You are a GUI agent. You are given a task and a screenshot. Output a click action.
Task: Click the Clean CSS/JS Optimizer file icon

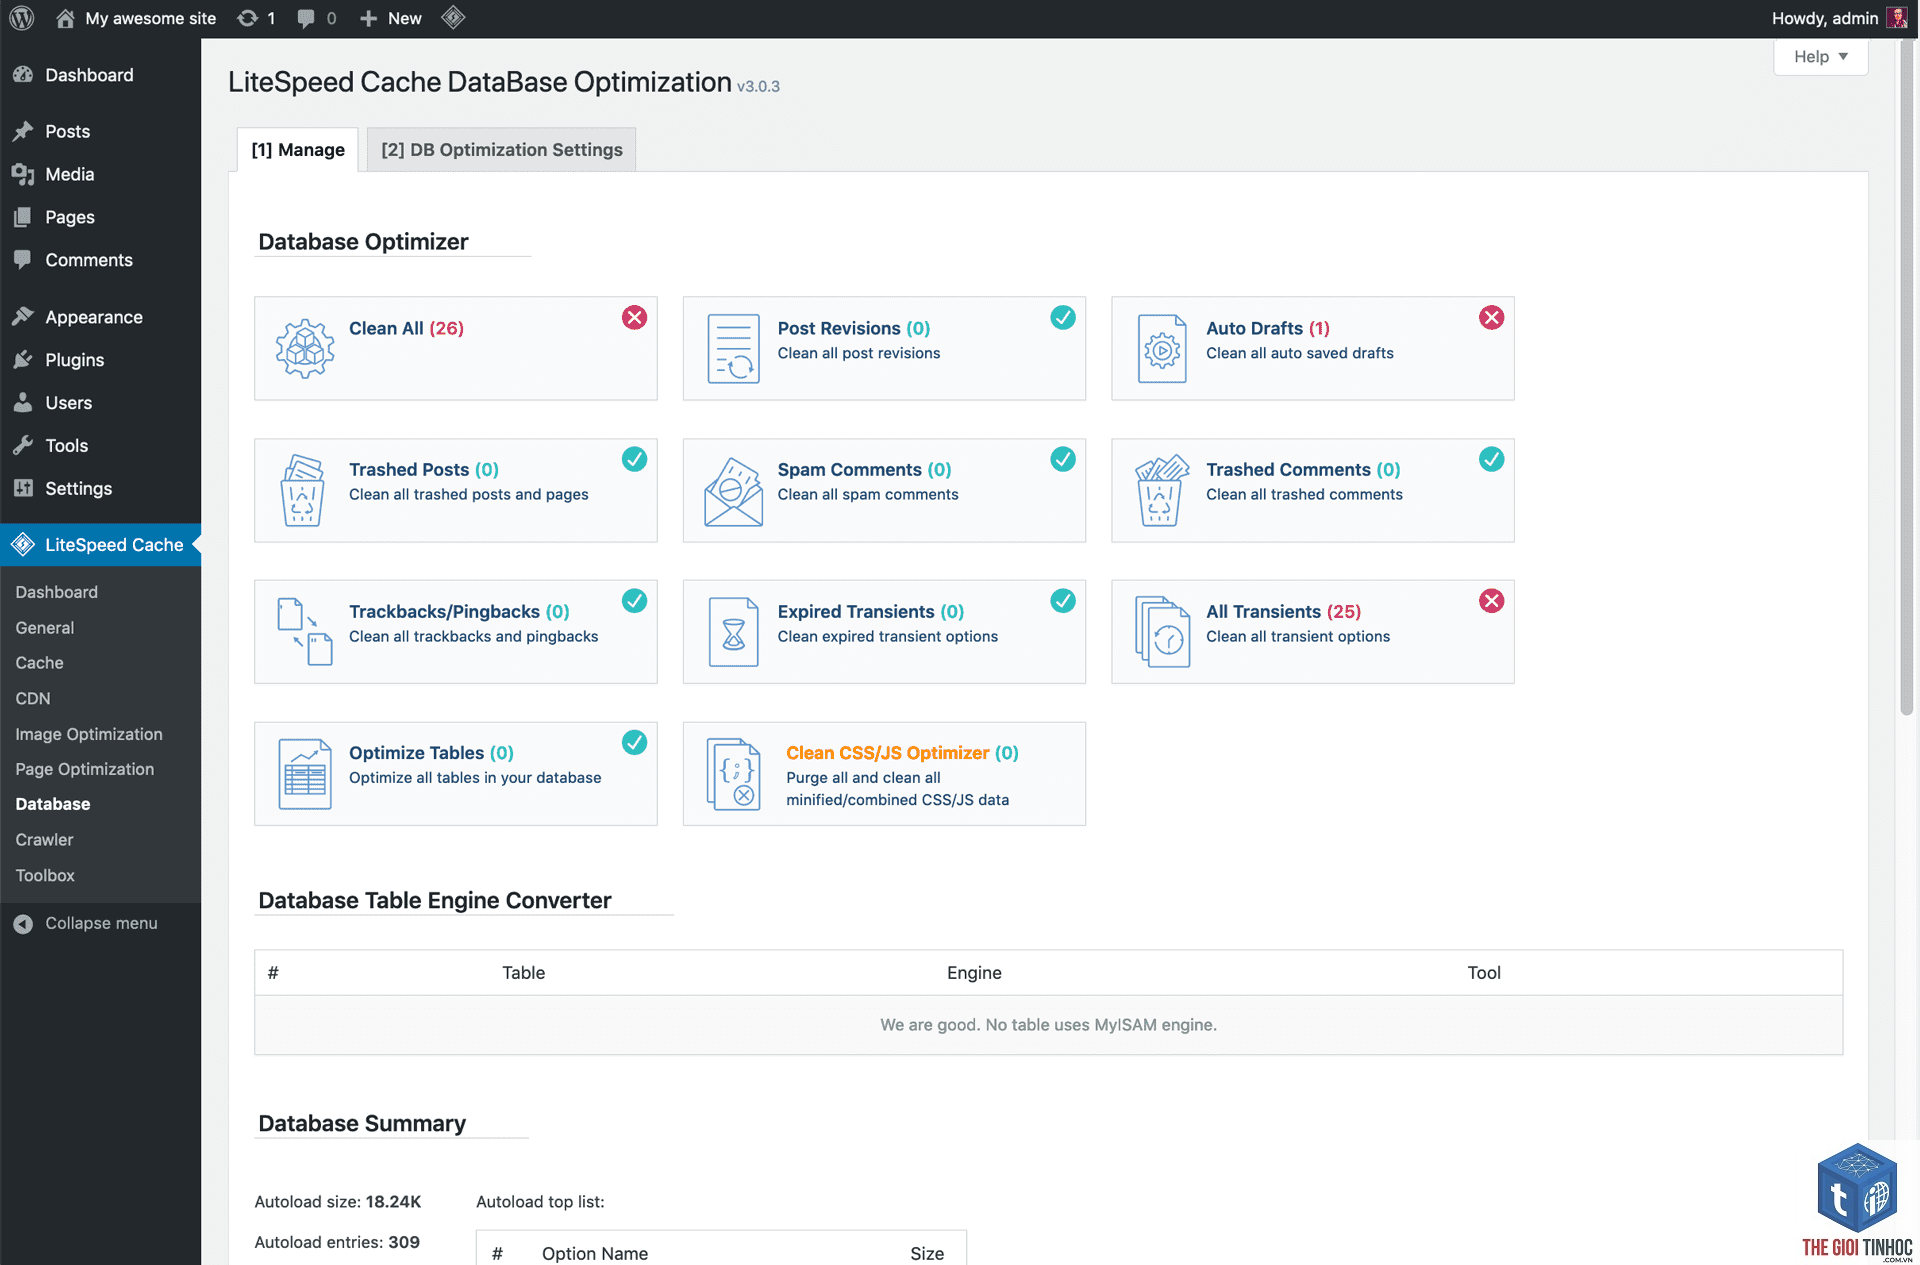click(734, 774)
